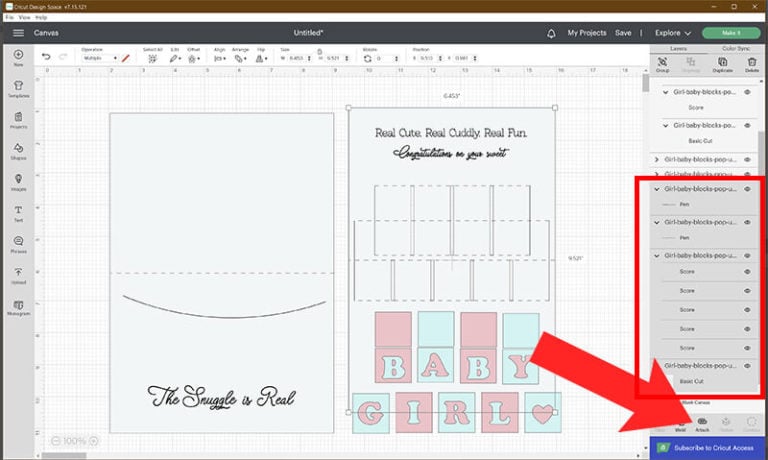Screen dimensions: 768x460
Task: Click the Delete trash icon
Action: (752, 62)
